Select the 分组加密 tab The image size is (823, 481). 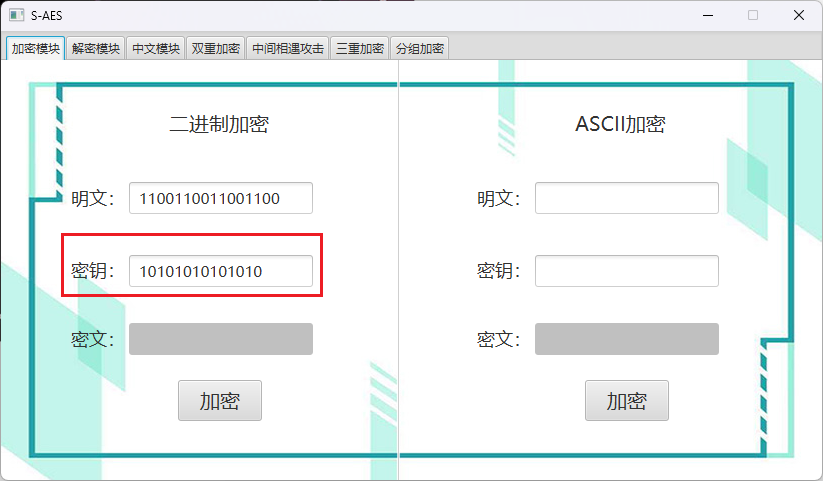(x=419, y=48)
